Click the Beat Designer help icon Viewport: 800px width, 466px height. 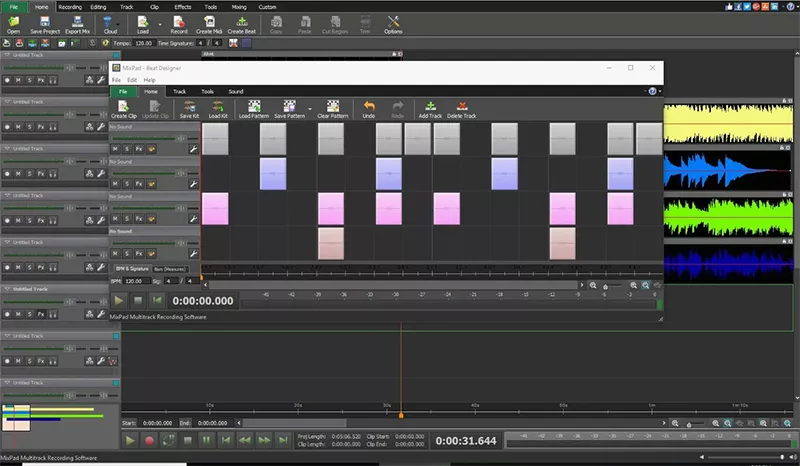click(652, 91)
